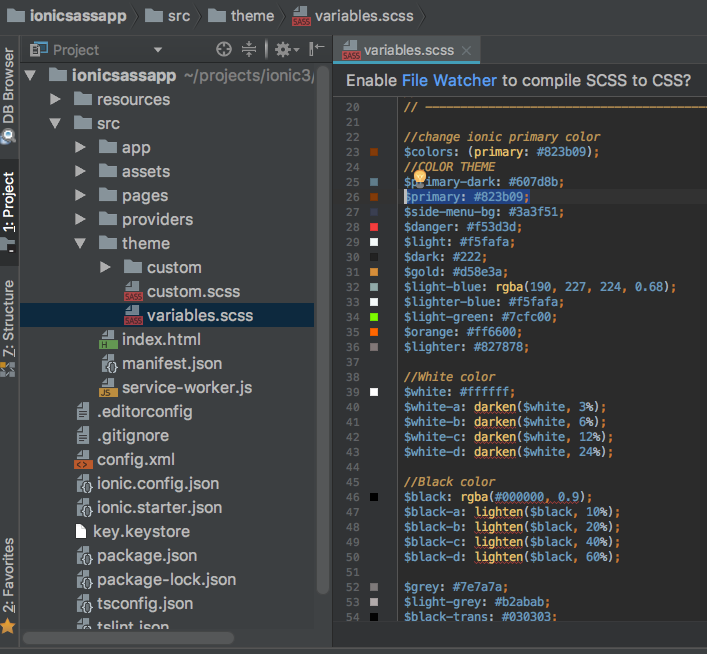This screenshot has width=707, height=654.
Task: Close the variables.scss editor tab
Action: pos(467,50)
